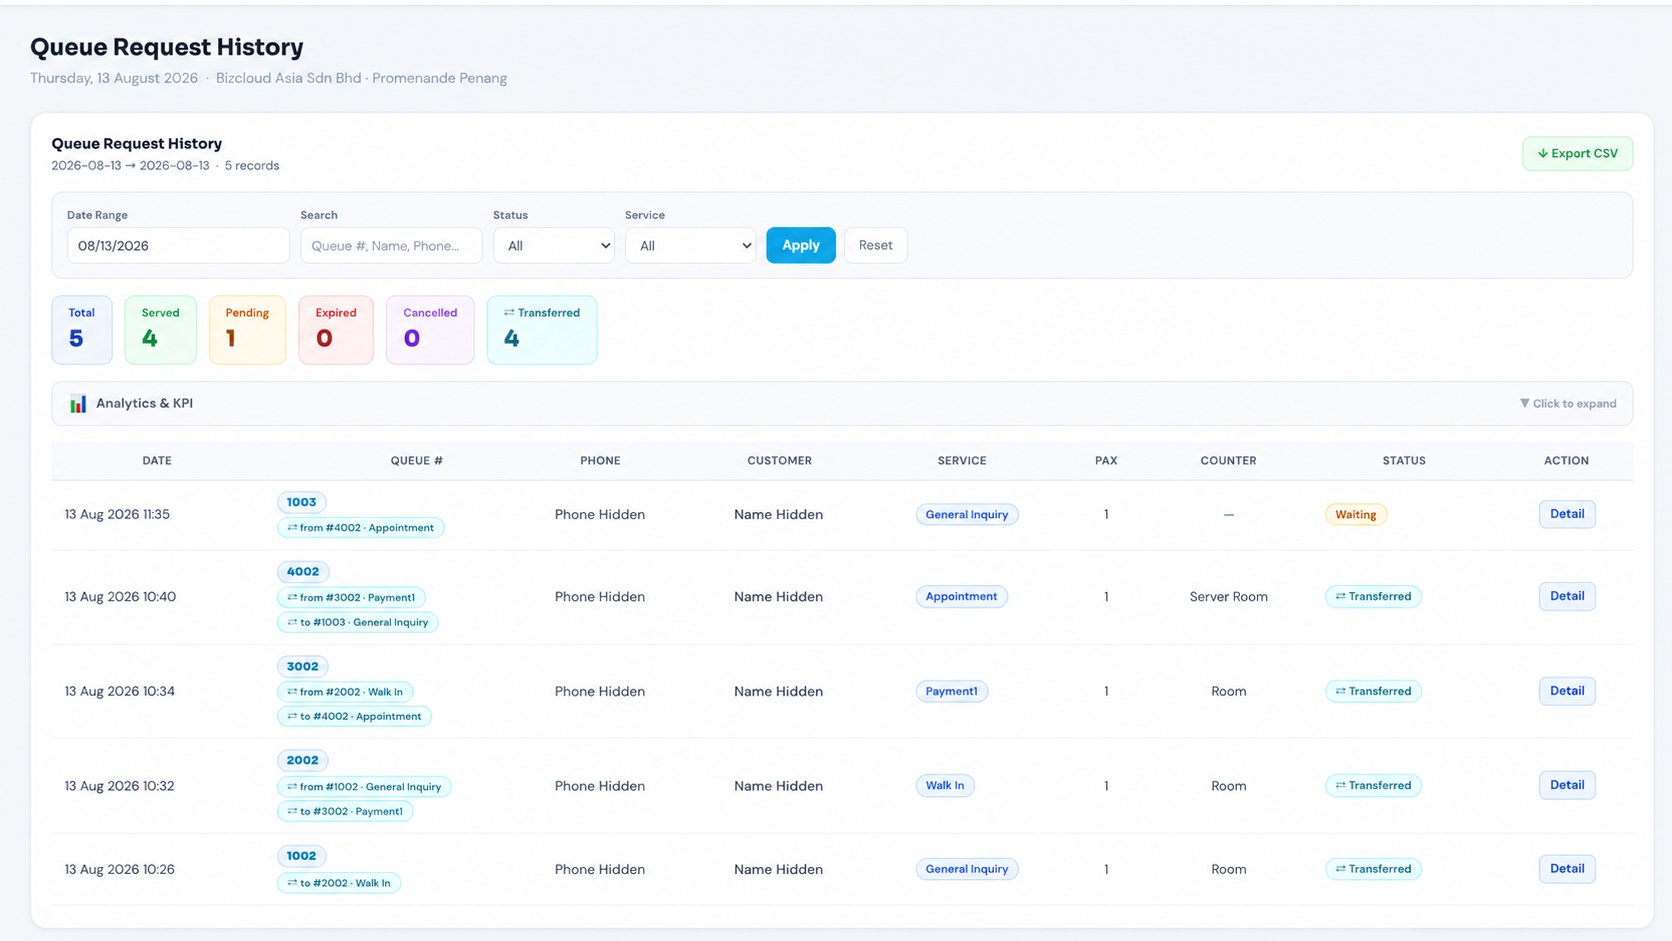Focus the Queue #, Name, Phone search field

392,246
